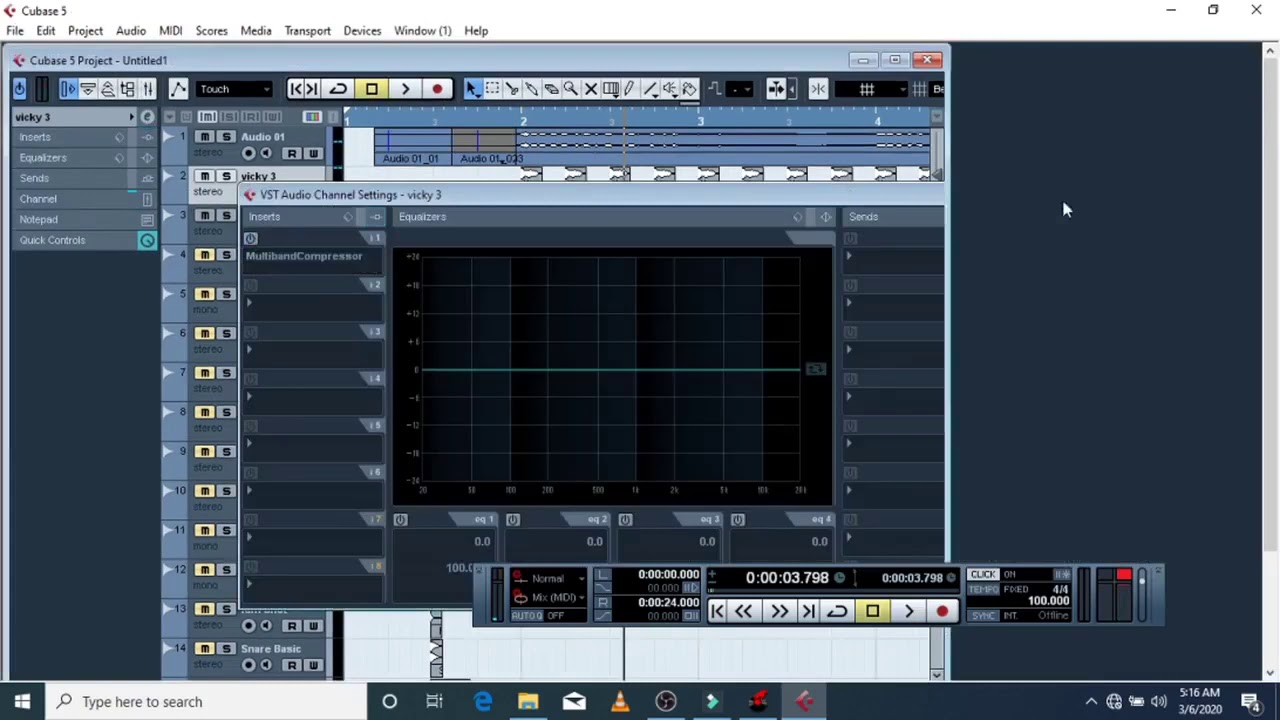
Task: Open the Audio menu
Action: click(130, 31)
